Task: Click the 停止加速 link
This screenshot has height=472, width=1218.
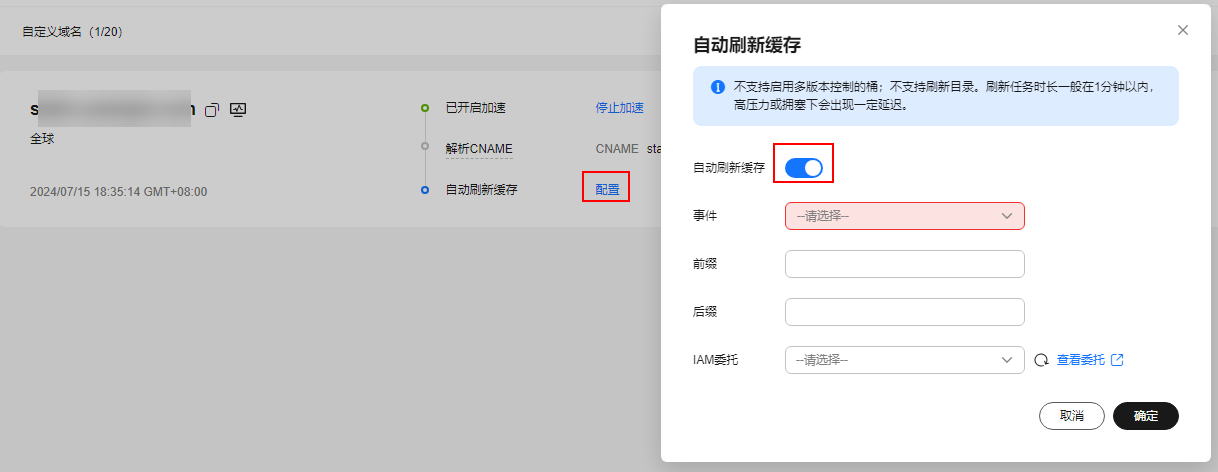Action: coord(620,108)
